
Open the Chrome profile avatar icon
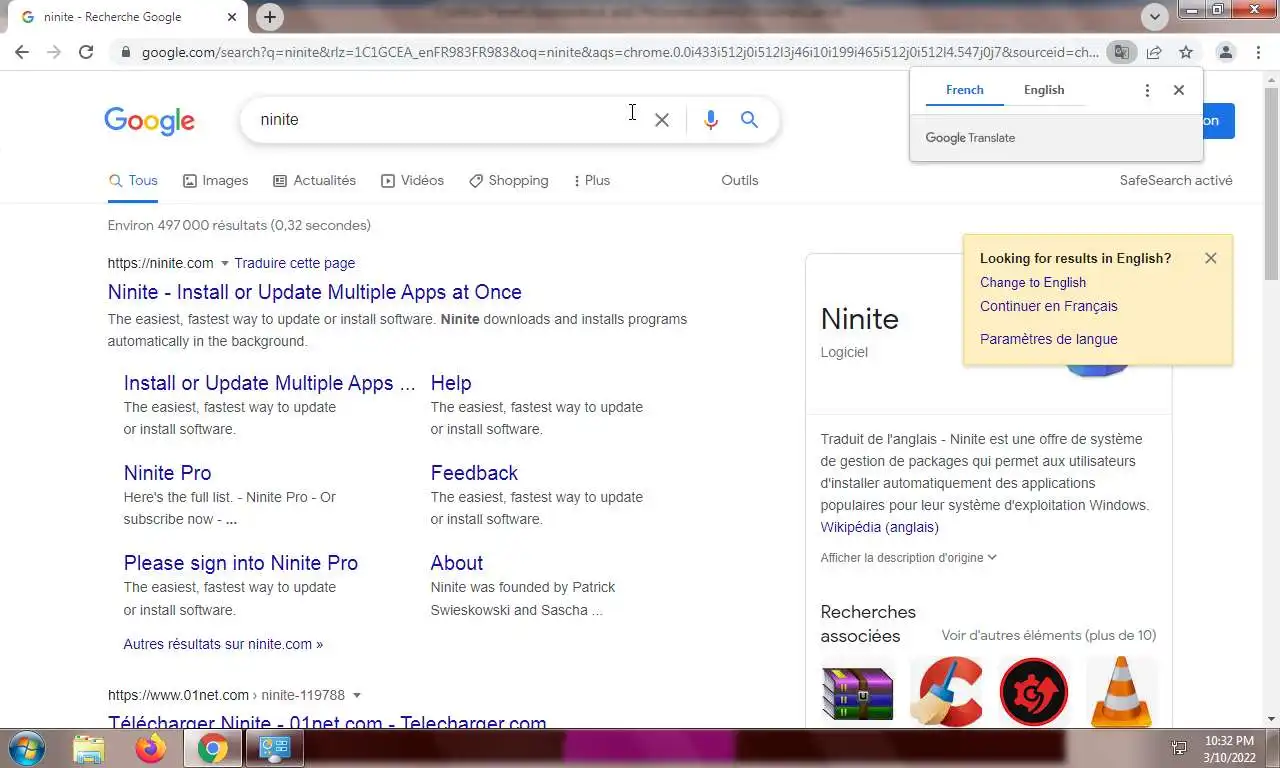pos(1225,52)
